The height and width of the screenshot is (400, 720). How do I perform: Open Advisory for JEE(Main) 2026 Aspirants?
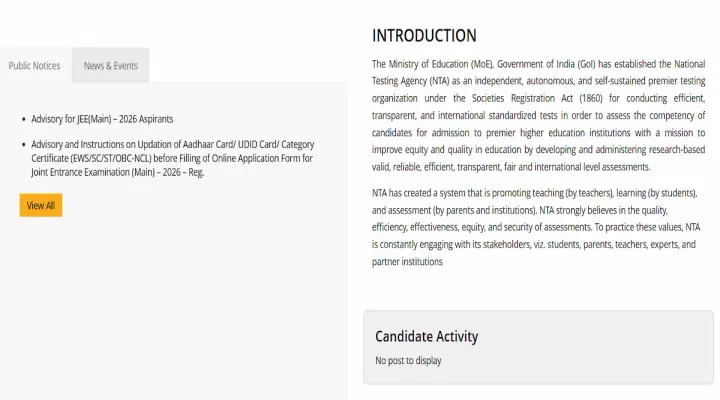coord(102,119)
